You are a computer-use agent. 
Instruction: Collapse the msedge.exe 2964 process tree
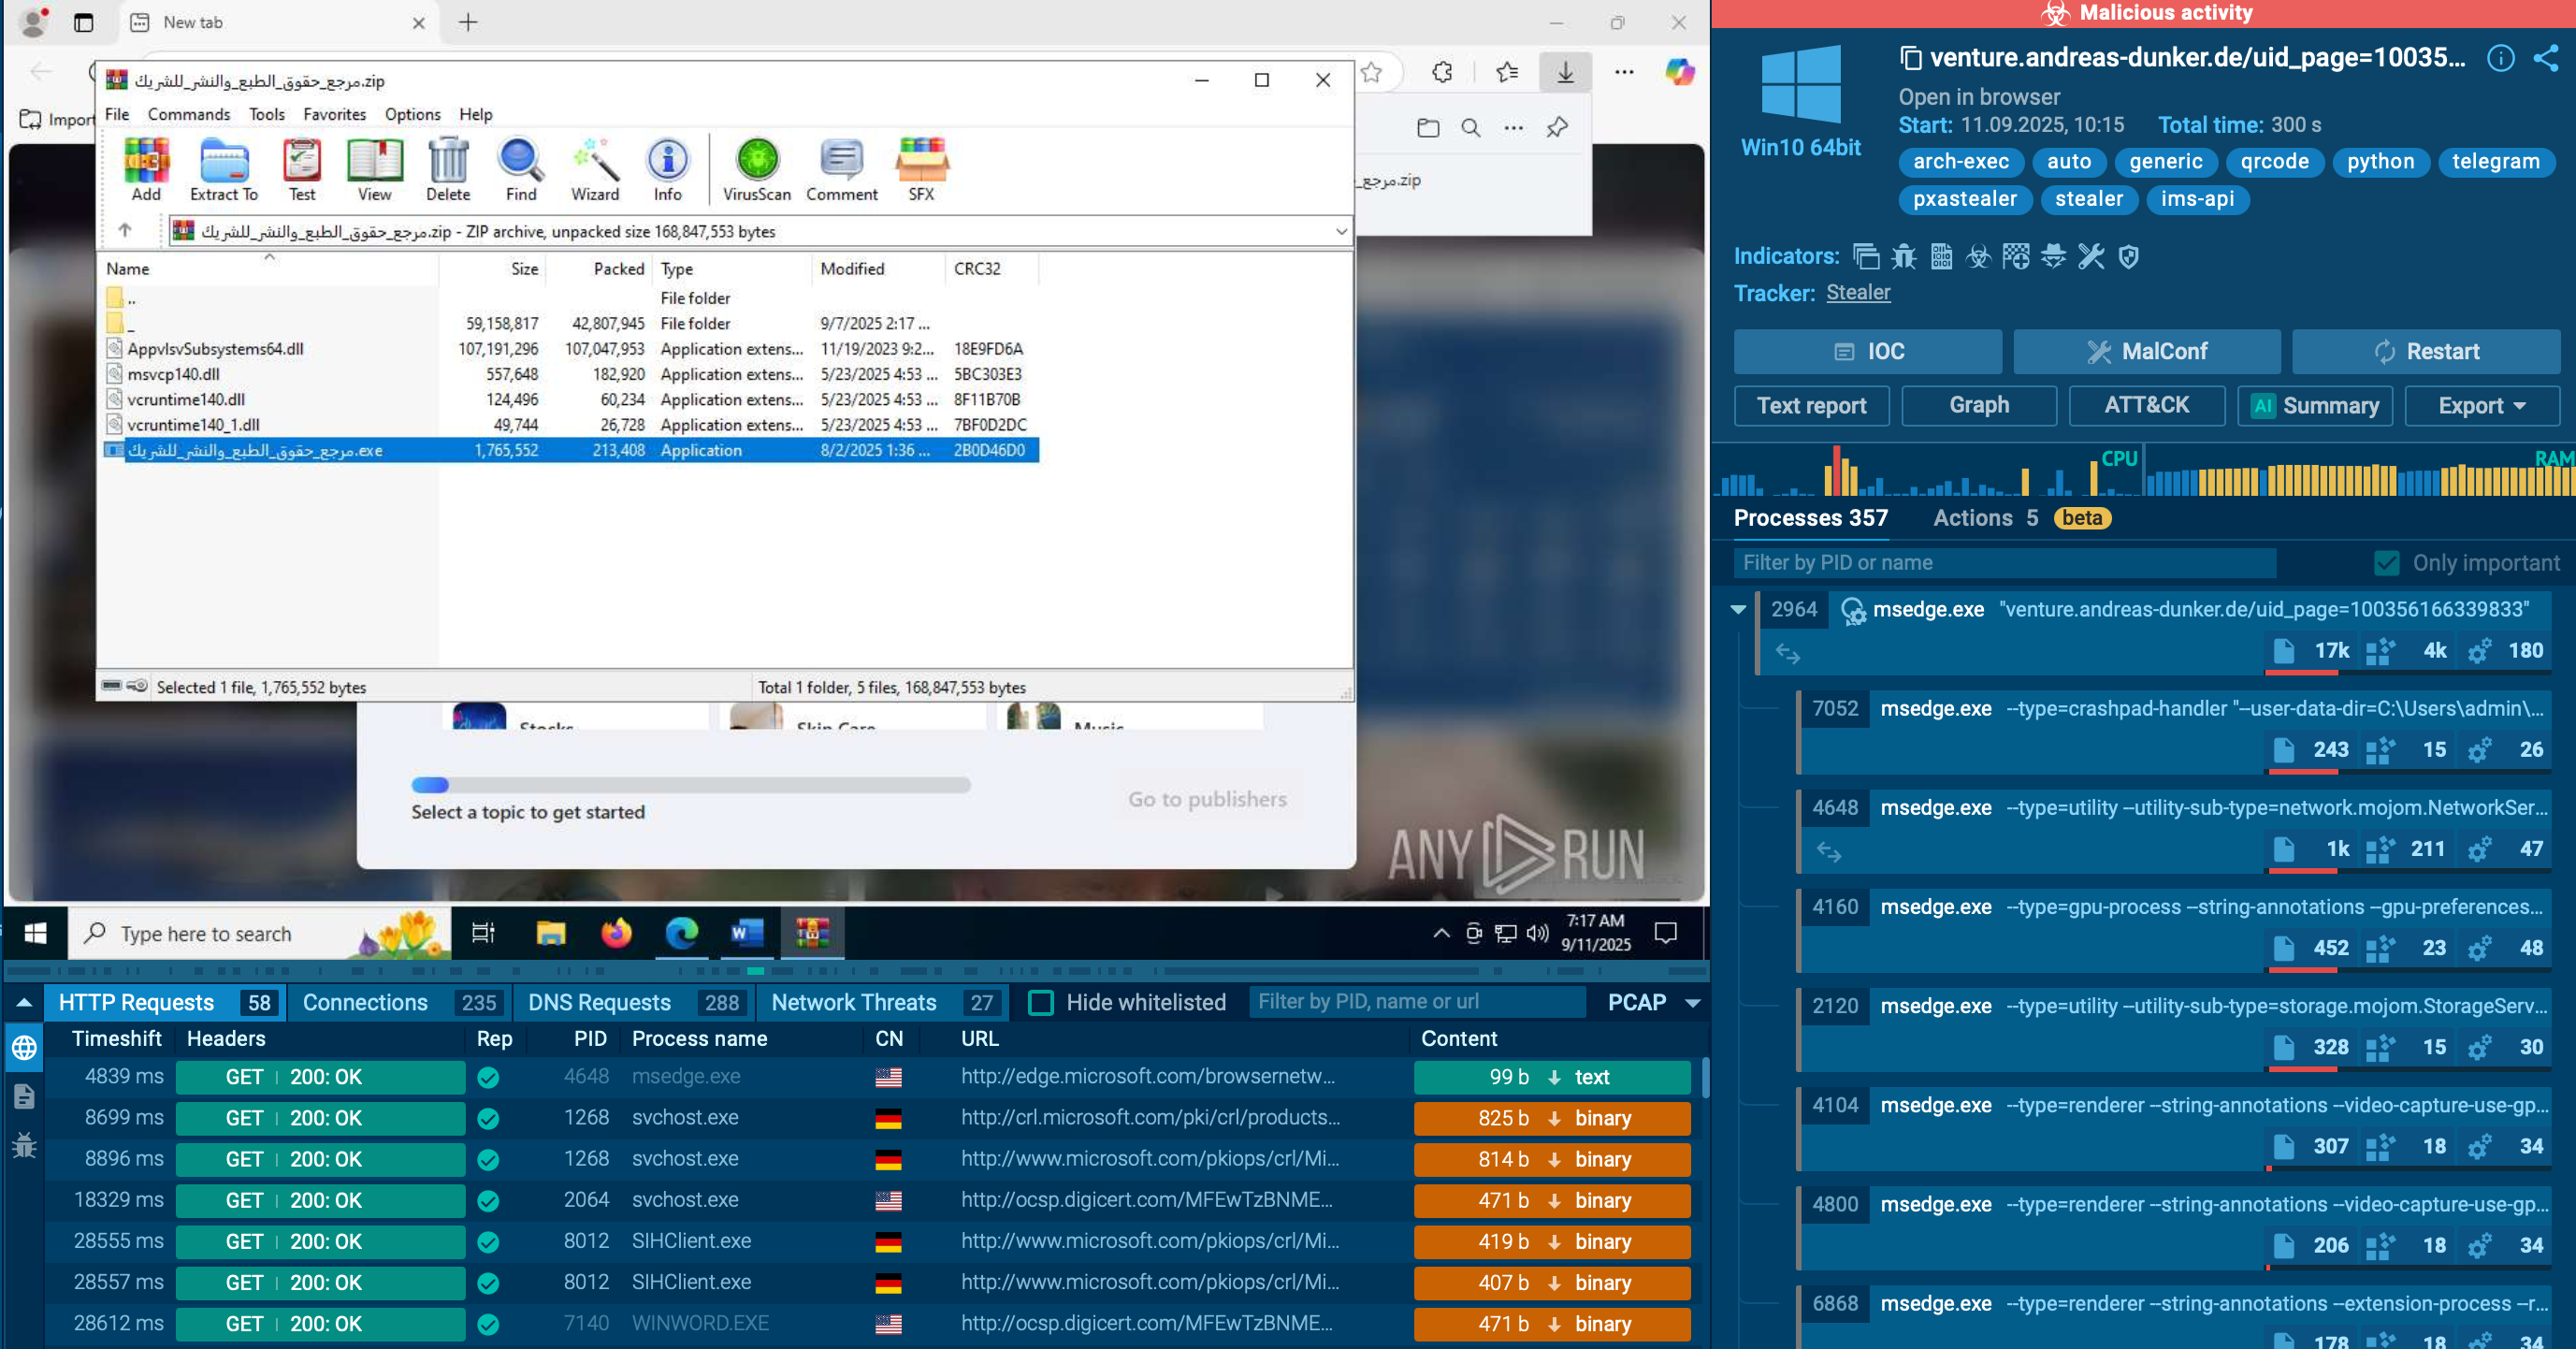coord(1738,609)
